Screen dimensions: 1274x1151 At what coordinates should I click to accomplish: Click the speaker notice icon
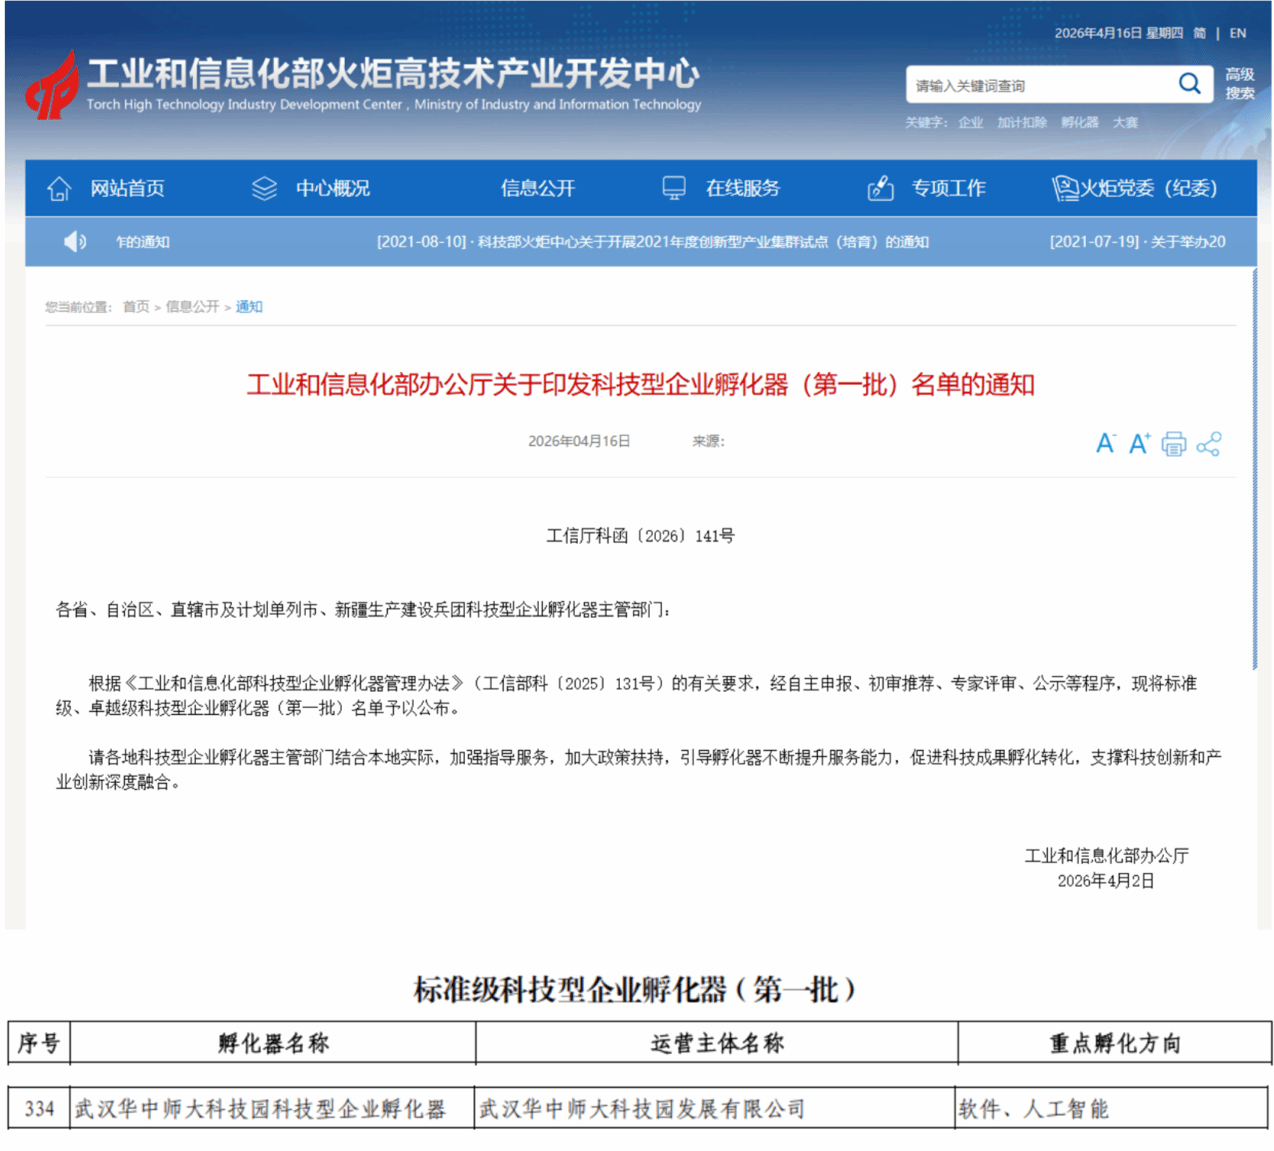pos(74,242)
